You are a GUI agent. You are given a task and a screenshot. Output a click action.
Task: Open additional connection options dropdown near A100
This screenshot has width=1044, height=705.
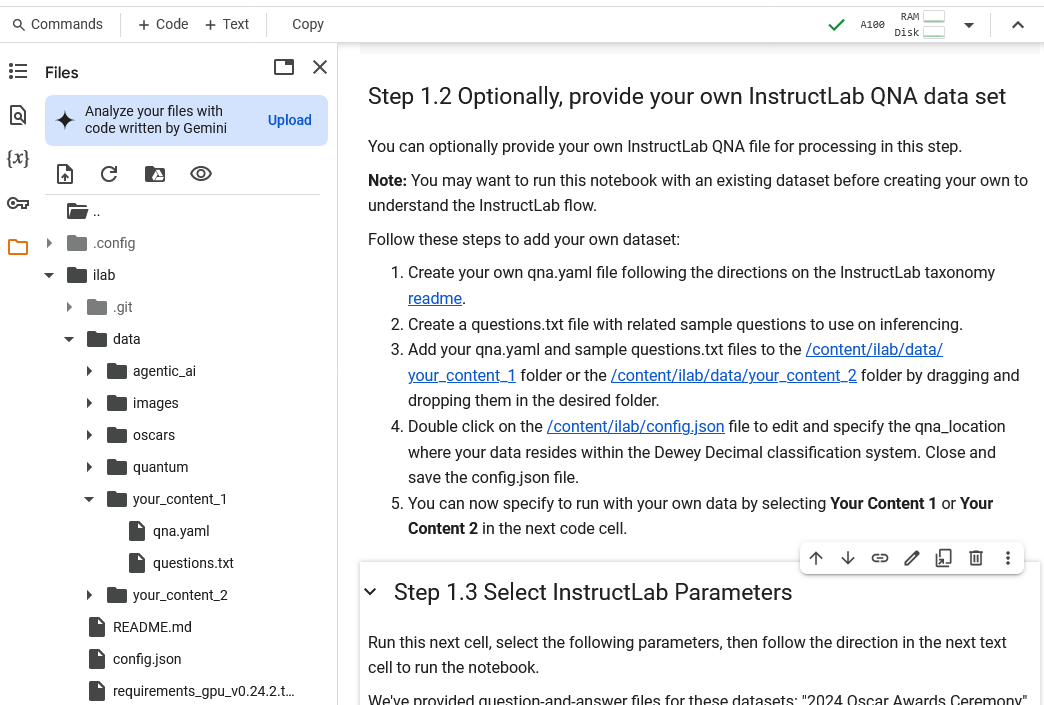coord(967,24)
